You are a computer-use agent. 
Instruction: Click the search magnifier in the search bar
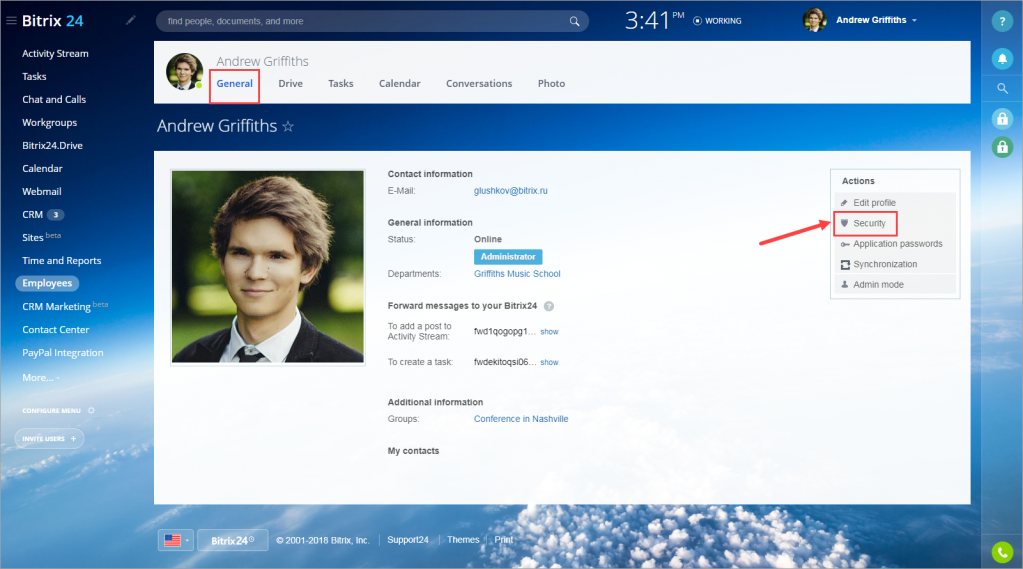[x=574, y=21]
